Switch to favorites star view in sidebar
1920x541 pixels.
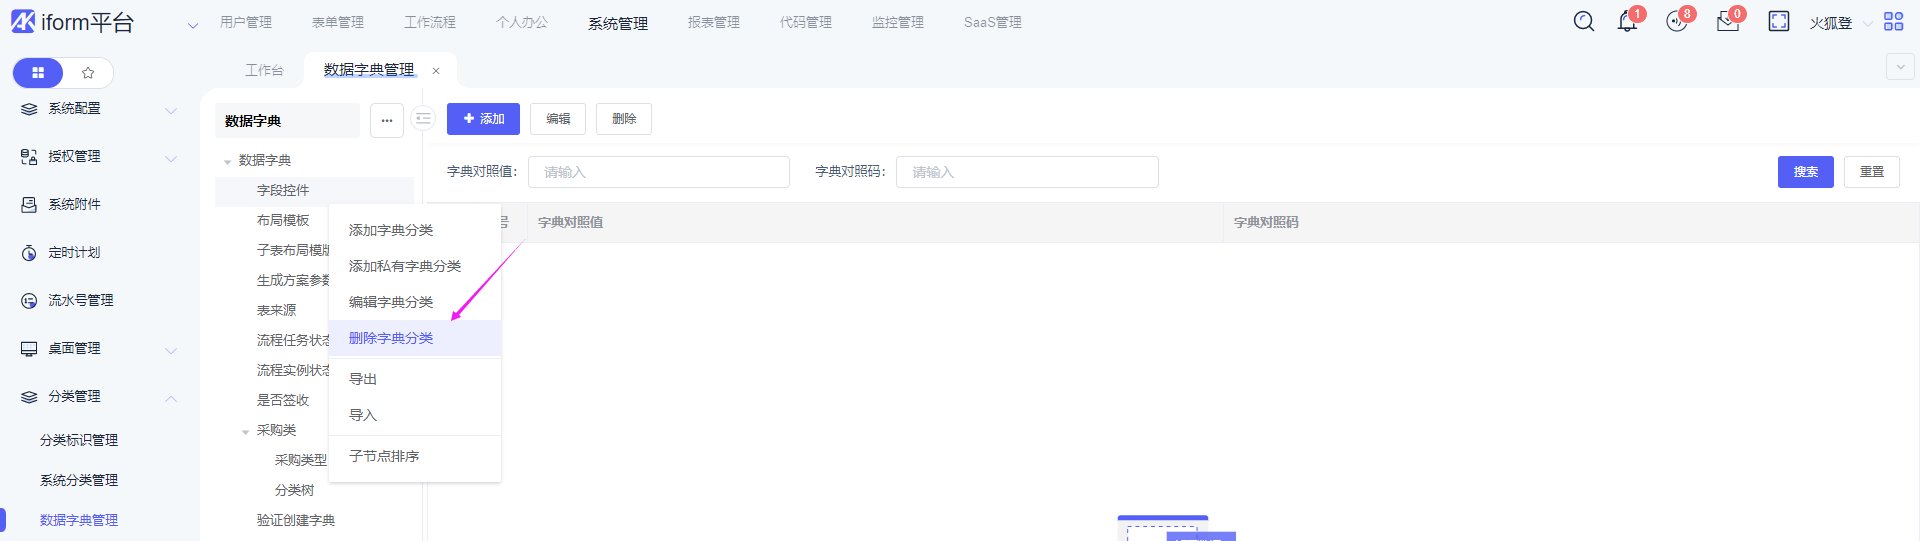click(88, 73)
